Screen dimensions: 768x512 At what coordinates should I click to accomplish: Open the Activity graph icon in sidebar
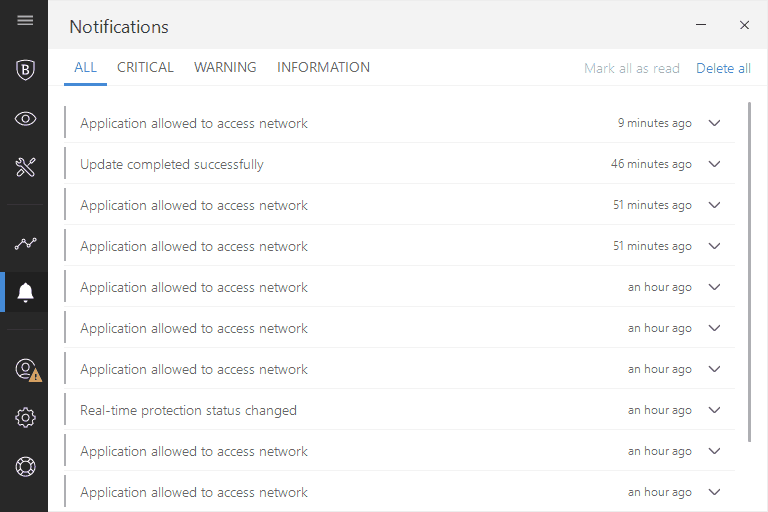tap(25, 244)
